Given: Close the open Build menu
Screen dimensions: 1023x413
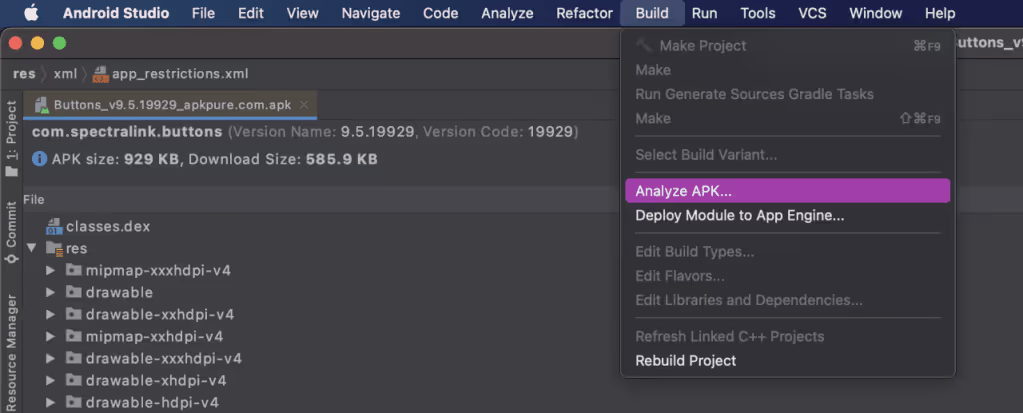Looking at the screenshot, I should [652, 13].
